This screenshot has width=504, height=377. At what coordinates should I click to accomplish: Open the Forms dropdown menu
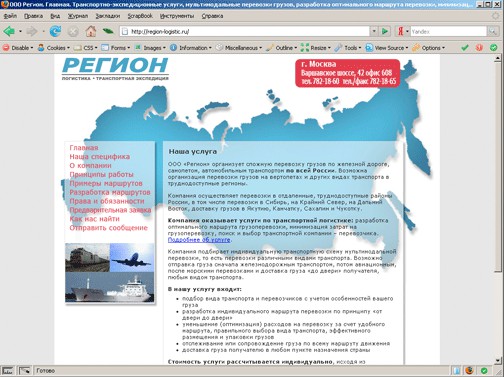(116, 48)
